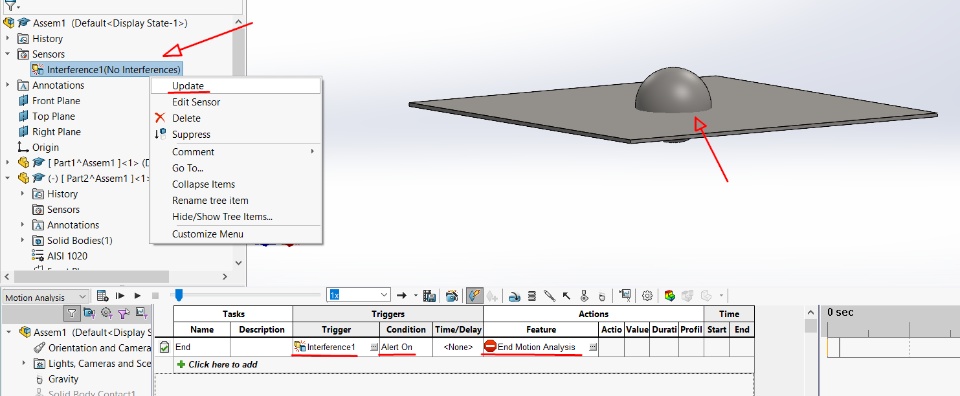Image resolution: width=960 pixels, height=396 pixels.
Task: Click the Gravity icon in motion toolbar
Action: pos(601,296)
